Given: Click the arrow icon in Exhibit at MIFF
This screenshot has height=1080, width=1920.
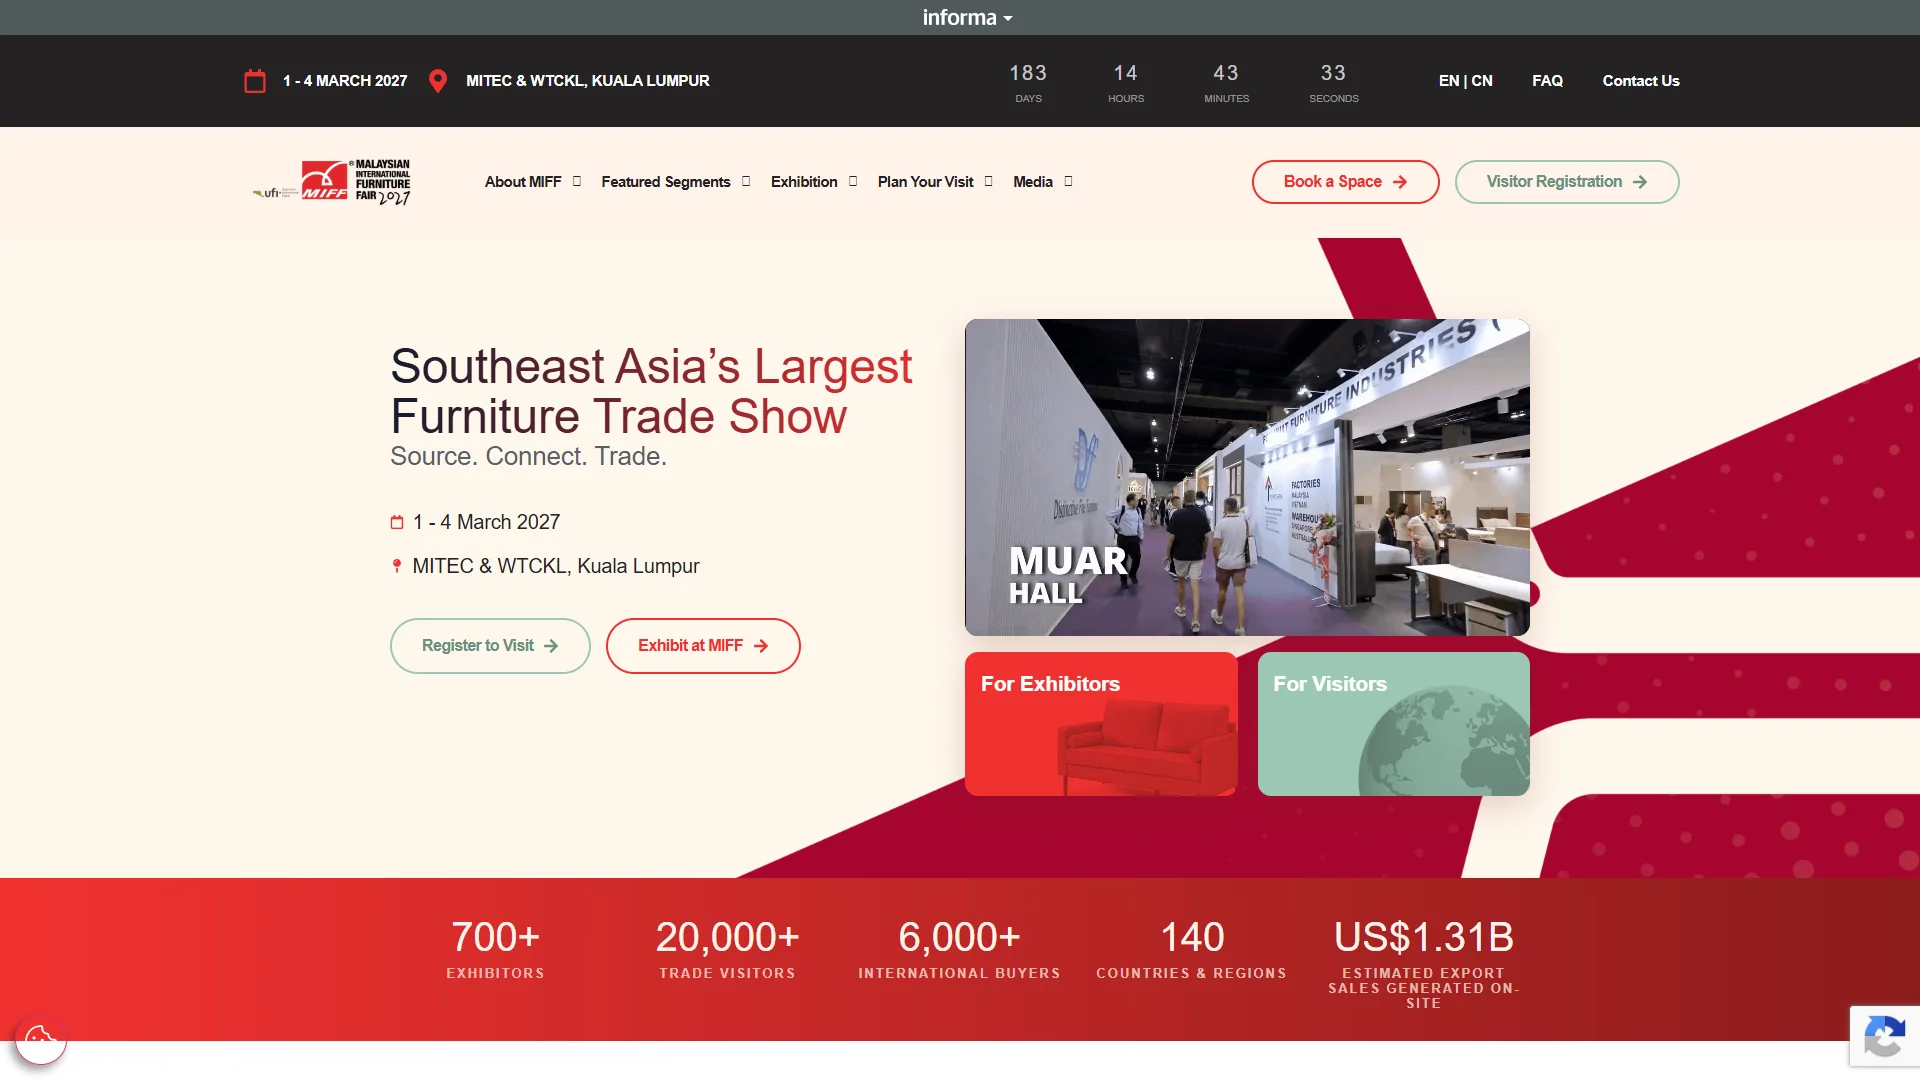Looking at the screenshot, I should coord(761,646).
